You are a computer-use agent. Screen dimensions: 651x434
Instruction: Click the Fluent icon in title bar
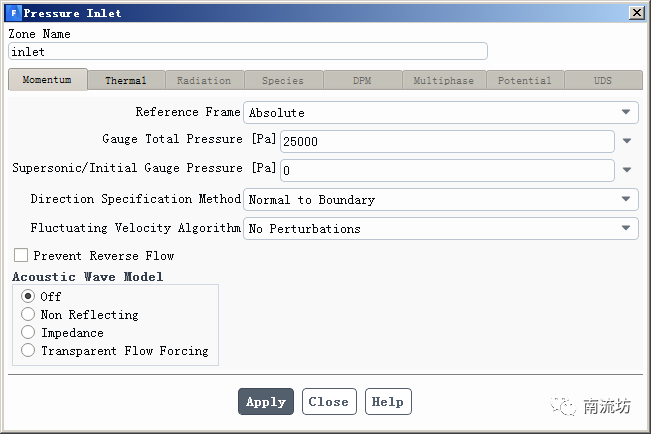click(x=13, y=12)
